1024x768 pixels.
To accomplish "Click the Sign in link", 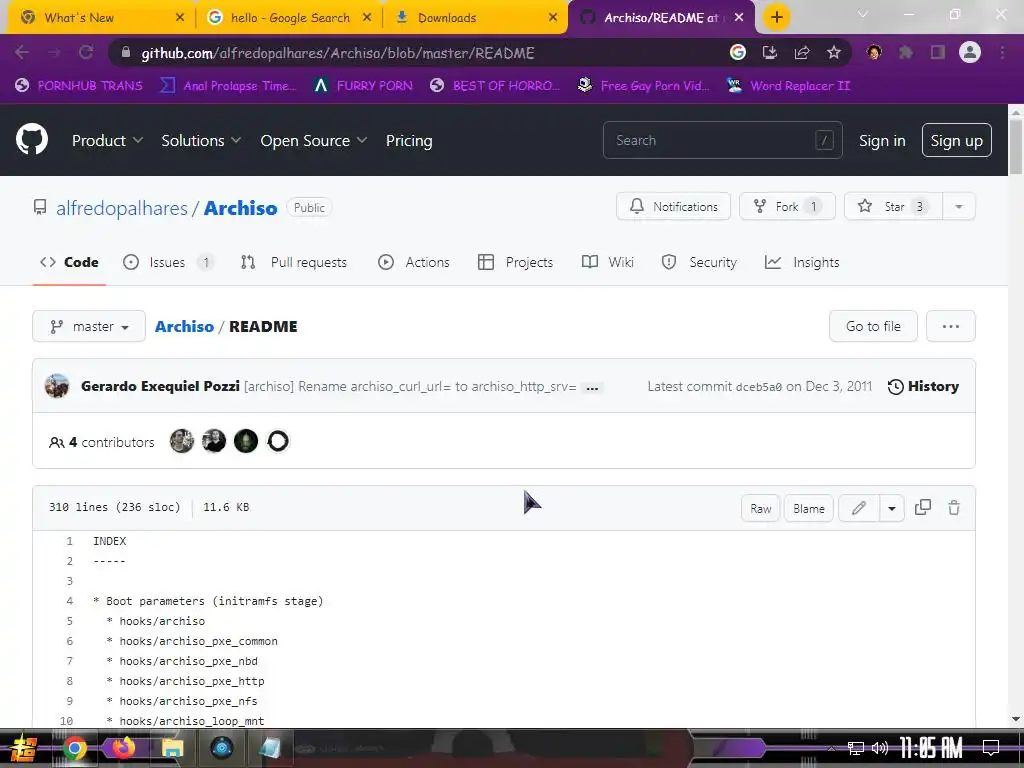I will click(x=882, y=140).
